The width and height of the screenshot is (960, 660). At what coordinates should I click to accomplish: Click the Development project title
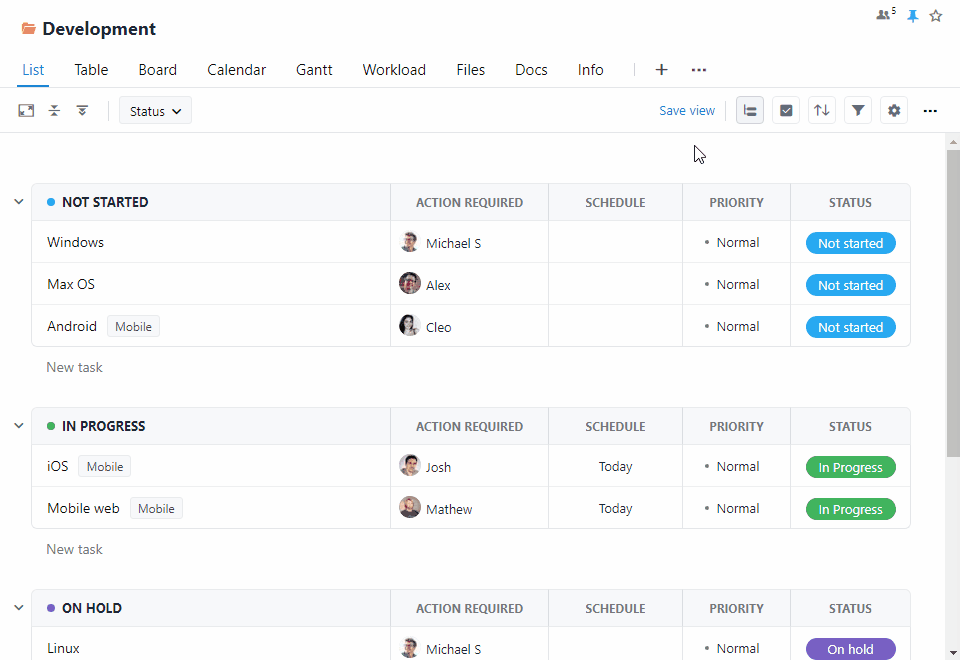tap(99, 29)
